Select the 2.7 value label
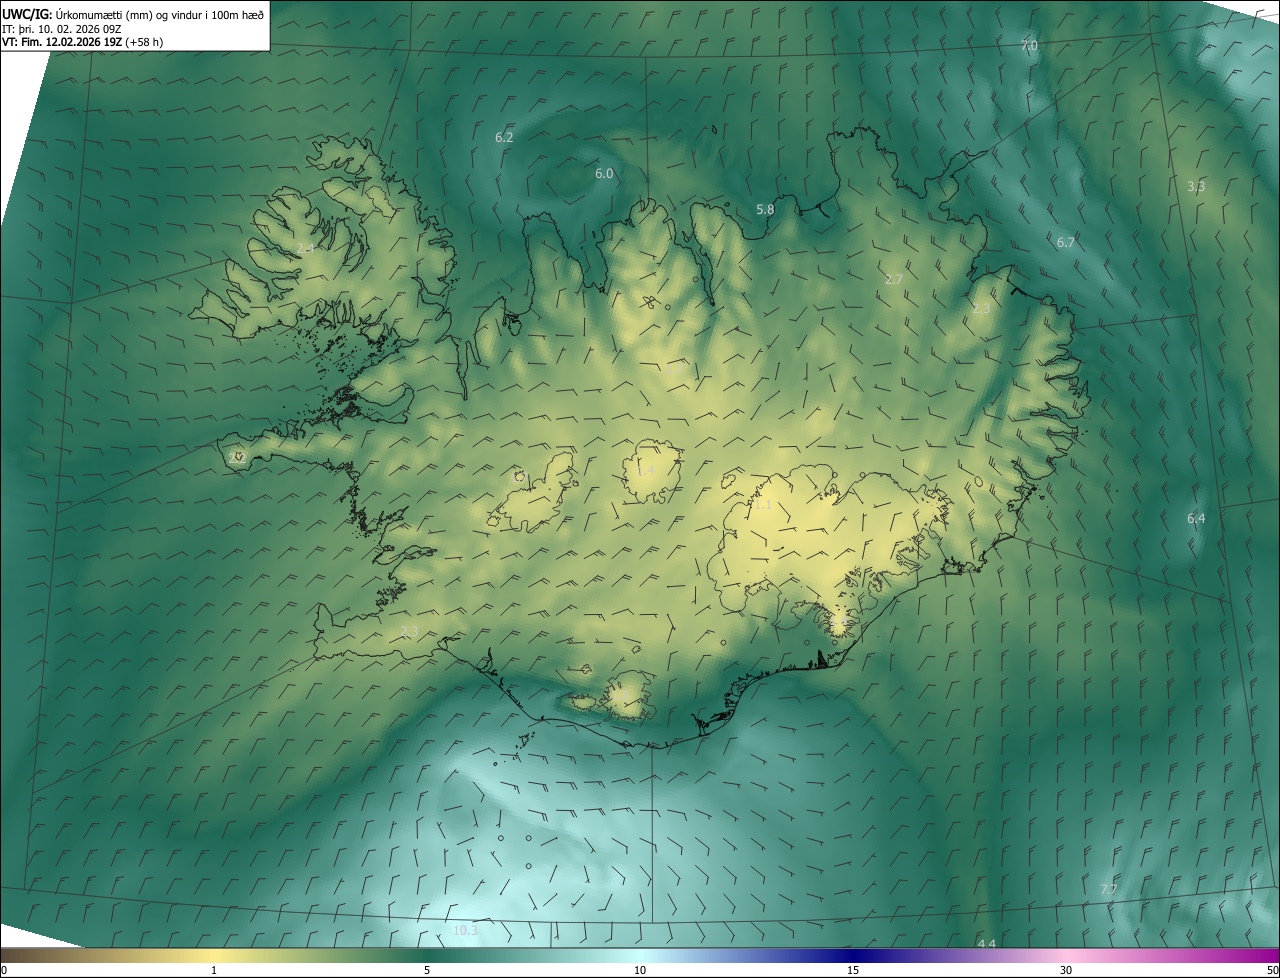This screenshot has height=978, width=1280. point(894,279)
